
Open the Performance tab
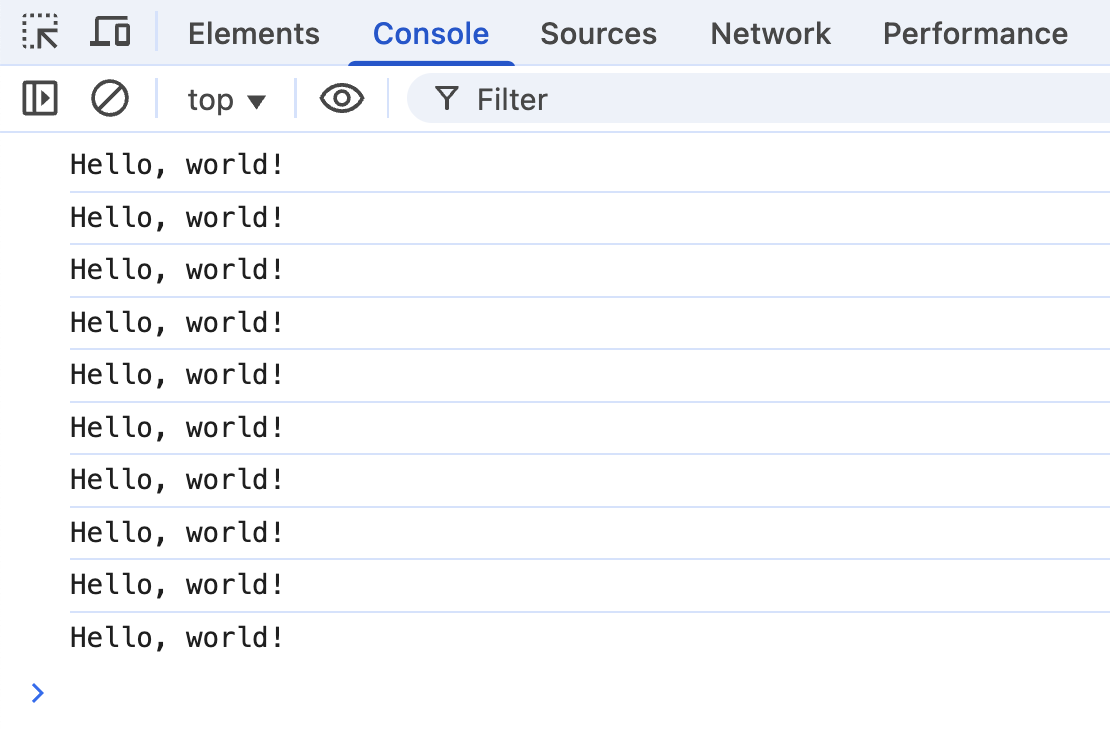click(x=975, y=34)
